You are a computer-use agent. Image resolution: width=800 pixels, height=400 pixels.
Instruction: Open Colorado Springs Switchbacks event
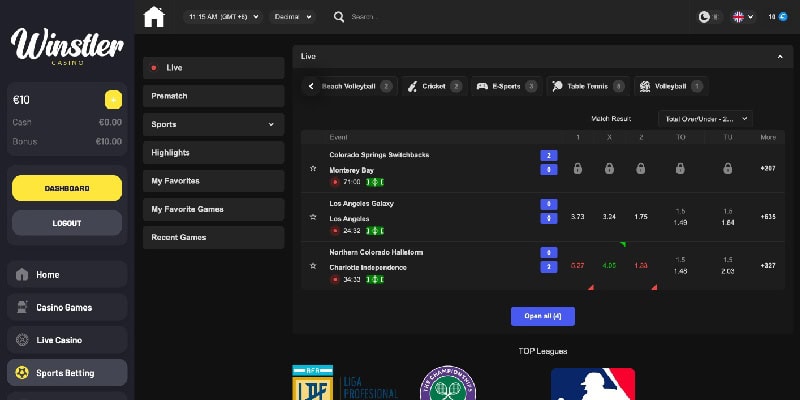click(379, 155)
